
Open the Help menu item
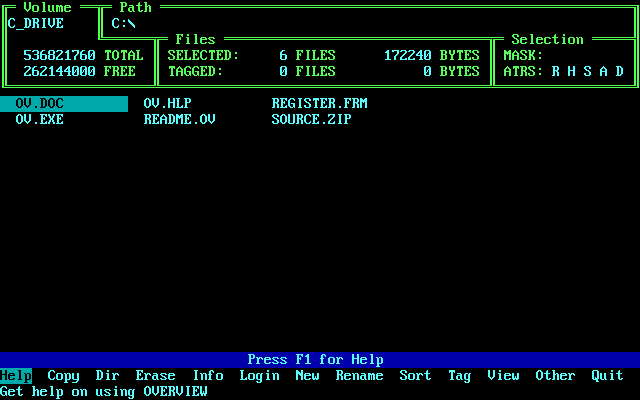click(x=16, y=376)
